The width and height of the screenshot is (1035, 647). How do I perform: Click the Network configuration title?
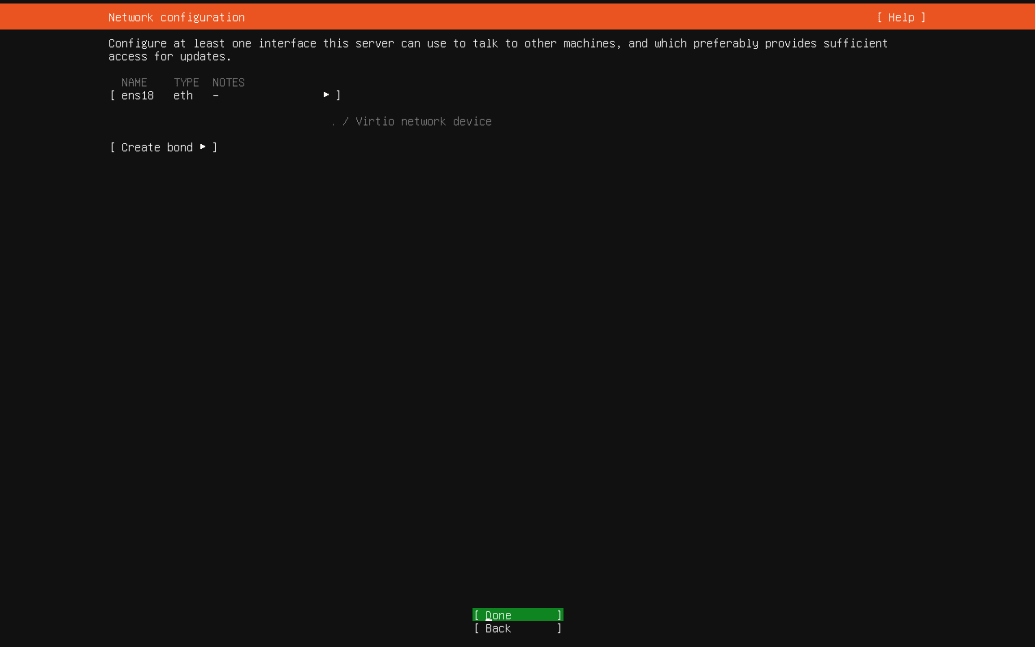click(x=175, y=17)
